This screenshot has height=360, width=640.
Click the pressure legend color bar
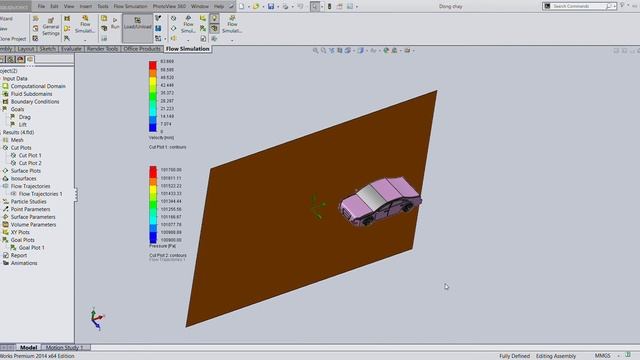tap(153, 204)
